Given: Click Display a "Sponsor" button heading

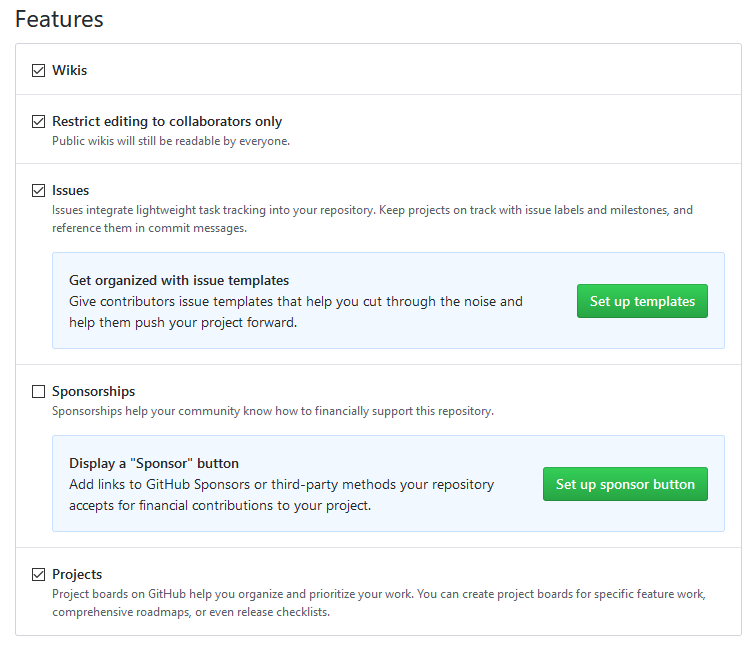Looking at the screenshot, I should click(154, 463).
